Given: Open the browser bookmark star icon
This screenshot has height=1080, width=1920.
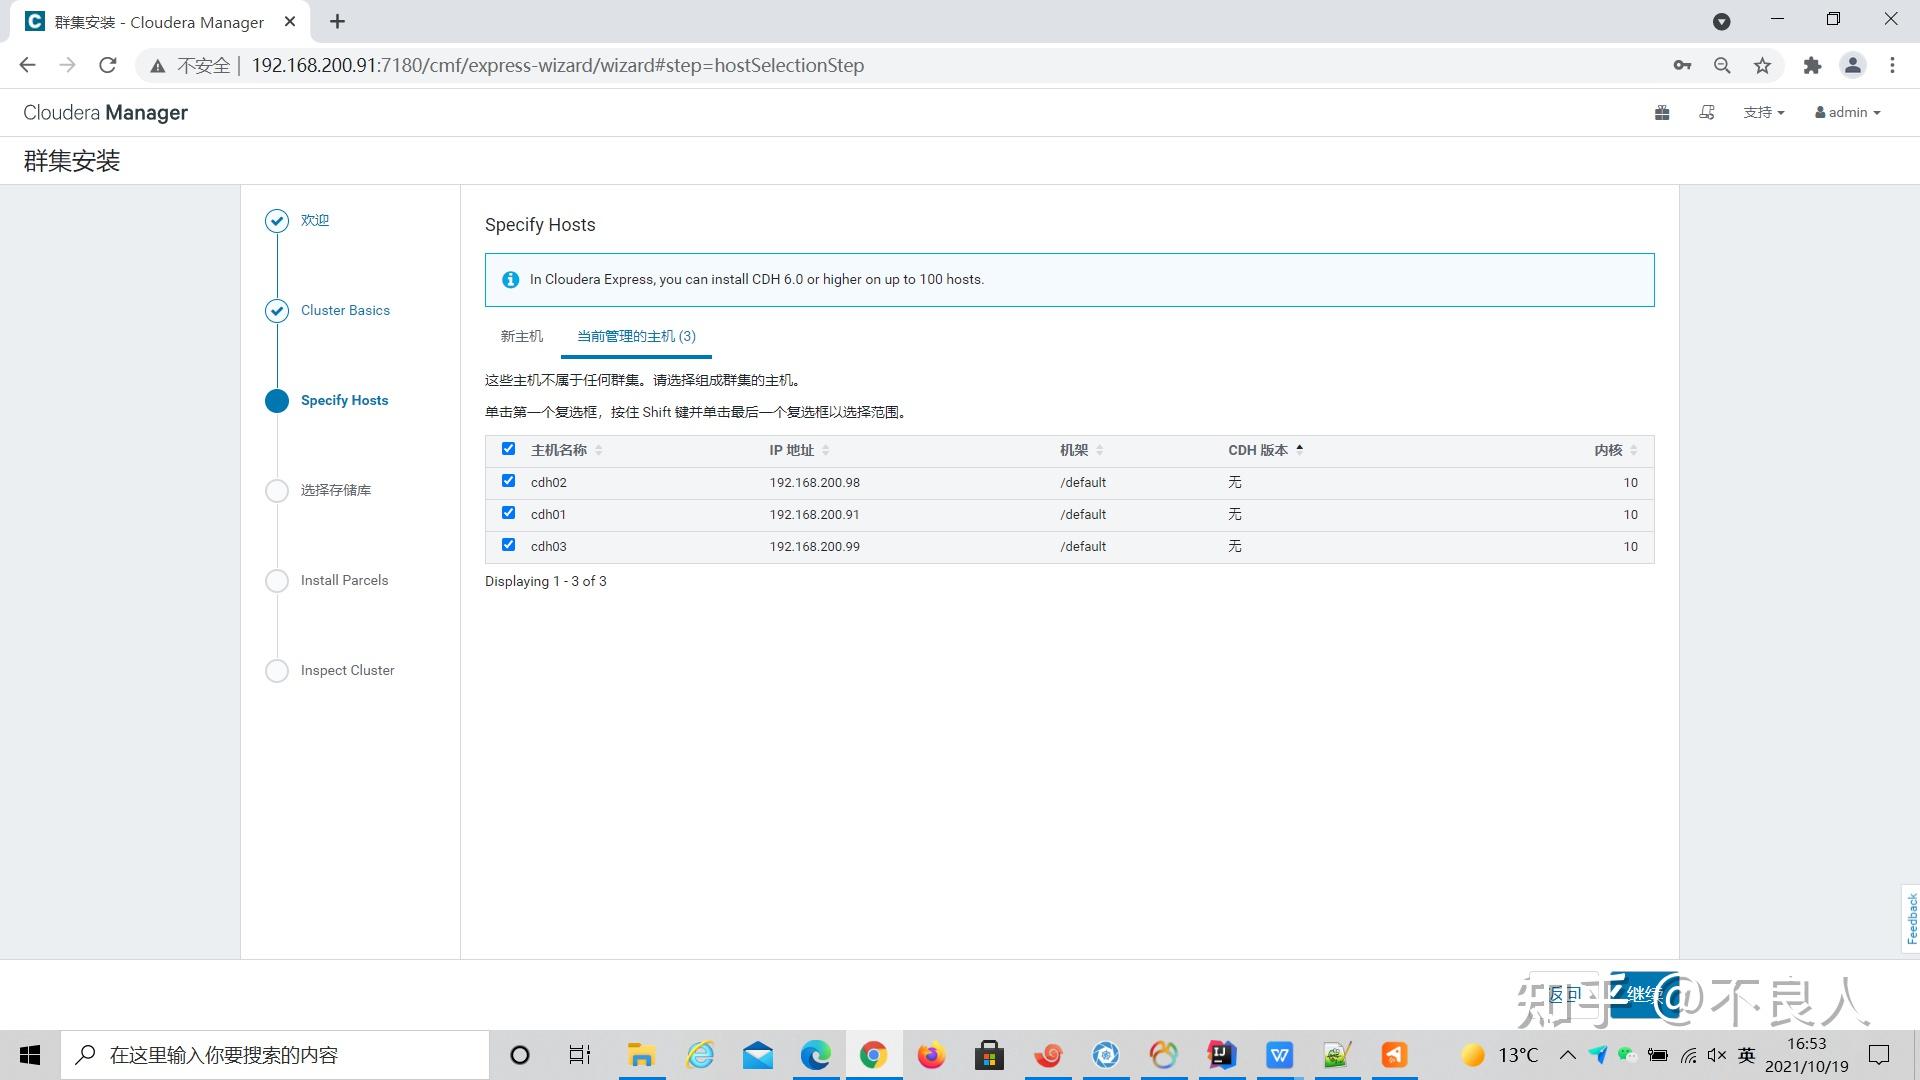Looking at the screenshot, I should pyautogui.click(x=1763, y=65).
